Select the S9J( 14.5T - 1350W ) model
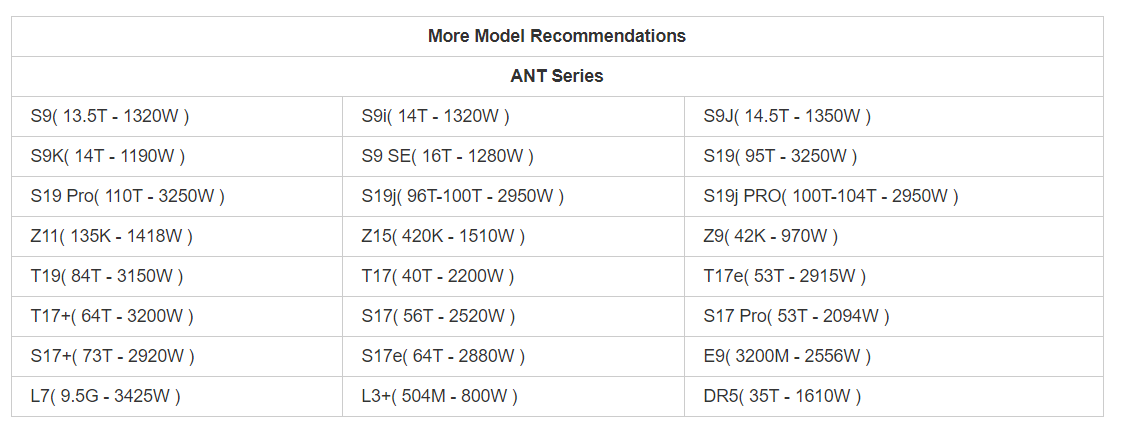This screenshot has height=436, width=1133. [788, 116]
